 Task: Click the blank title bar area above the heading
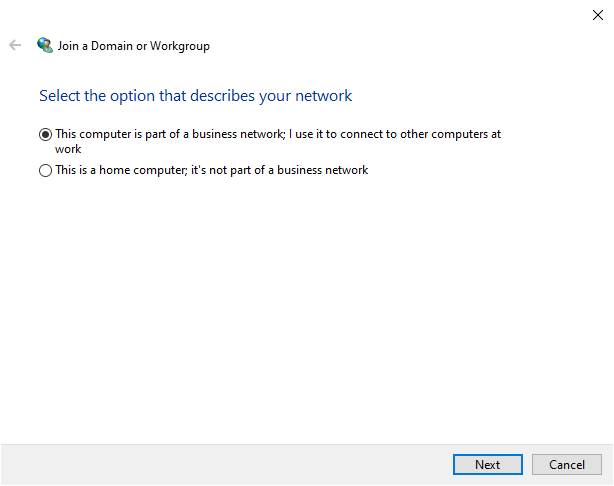pos(300,15)
